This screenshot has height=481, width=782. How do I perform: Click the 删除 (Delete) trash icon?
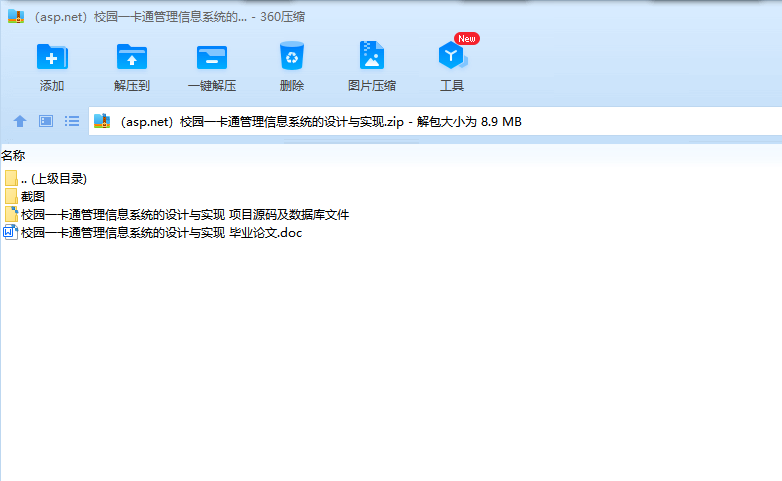(292, 56)
